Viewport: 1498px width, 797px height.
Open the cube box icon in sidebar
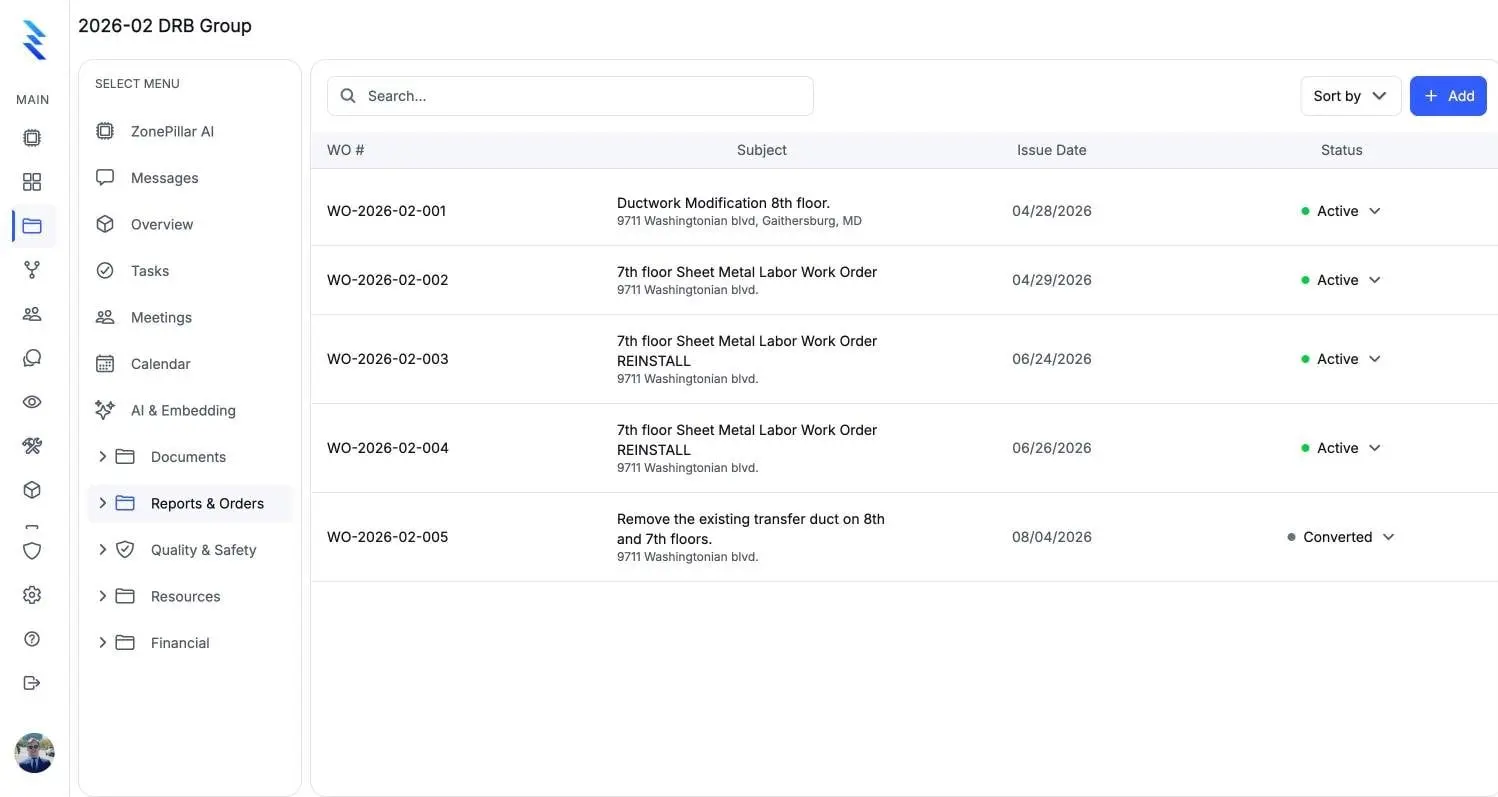tap(32, 490)
